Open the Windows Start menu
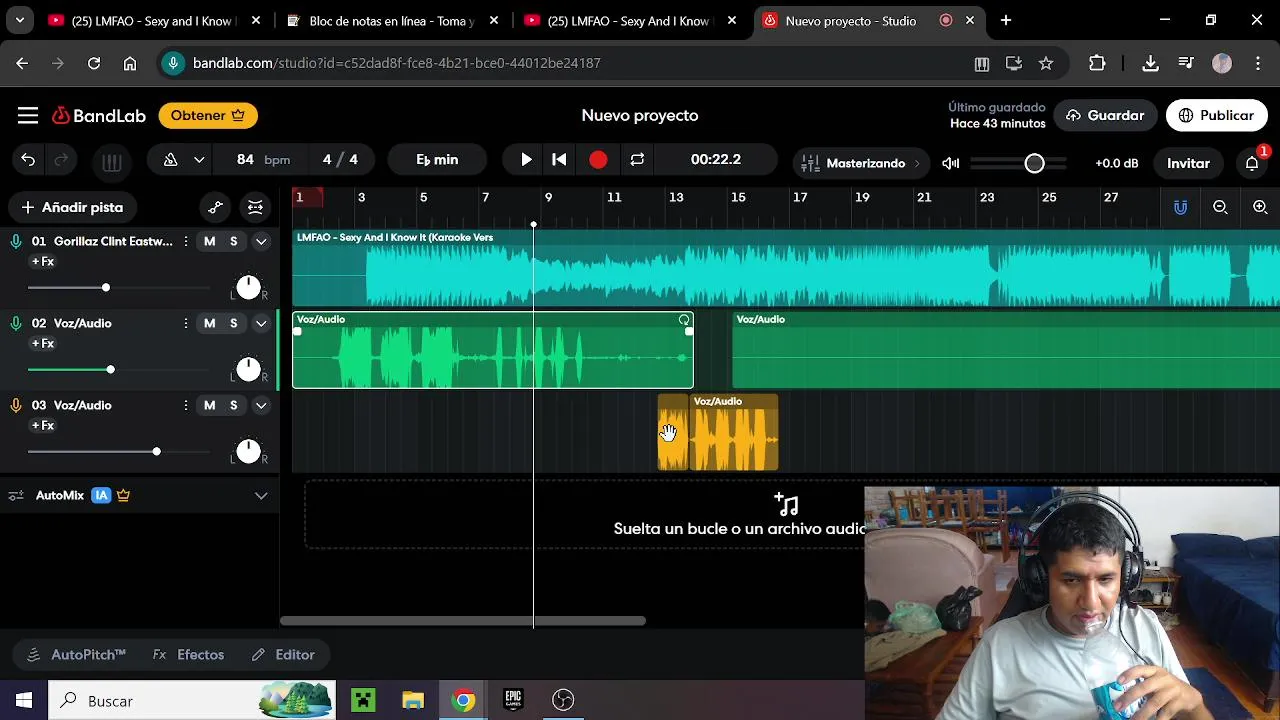This screenshot has height=720, width=1280. 24,700
